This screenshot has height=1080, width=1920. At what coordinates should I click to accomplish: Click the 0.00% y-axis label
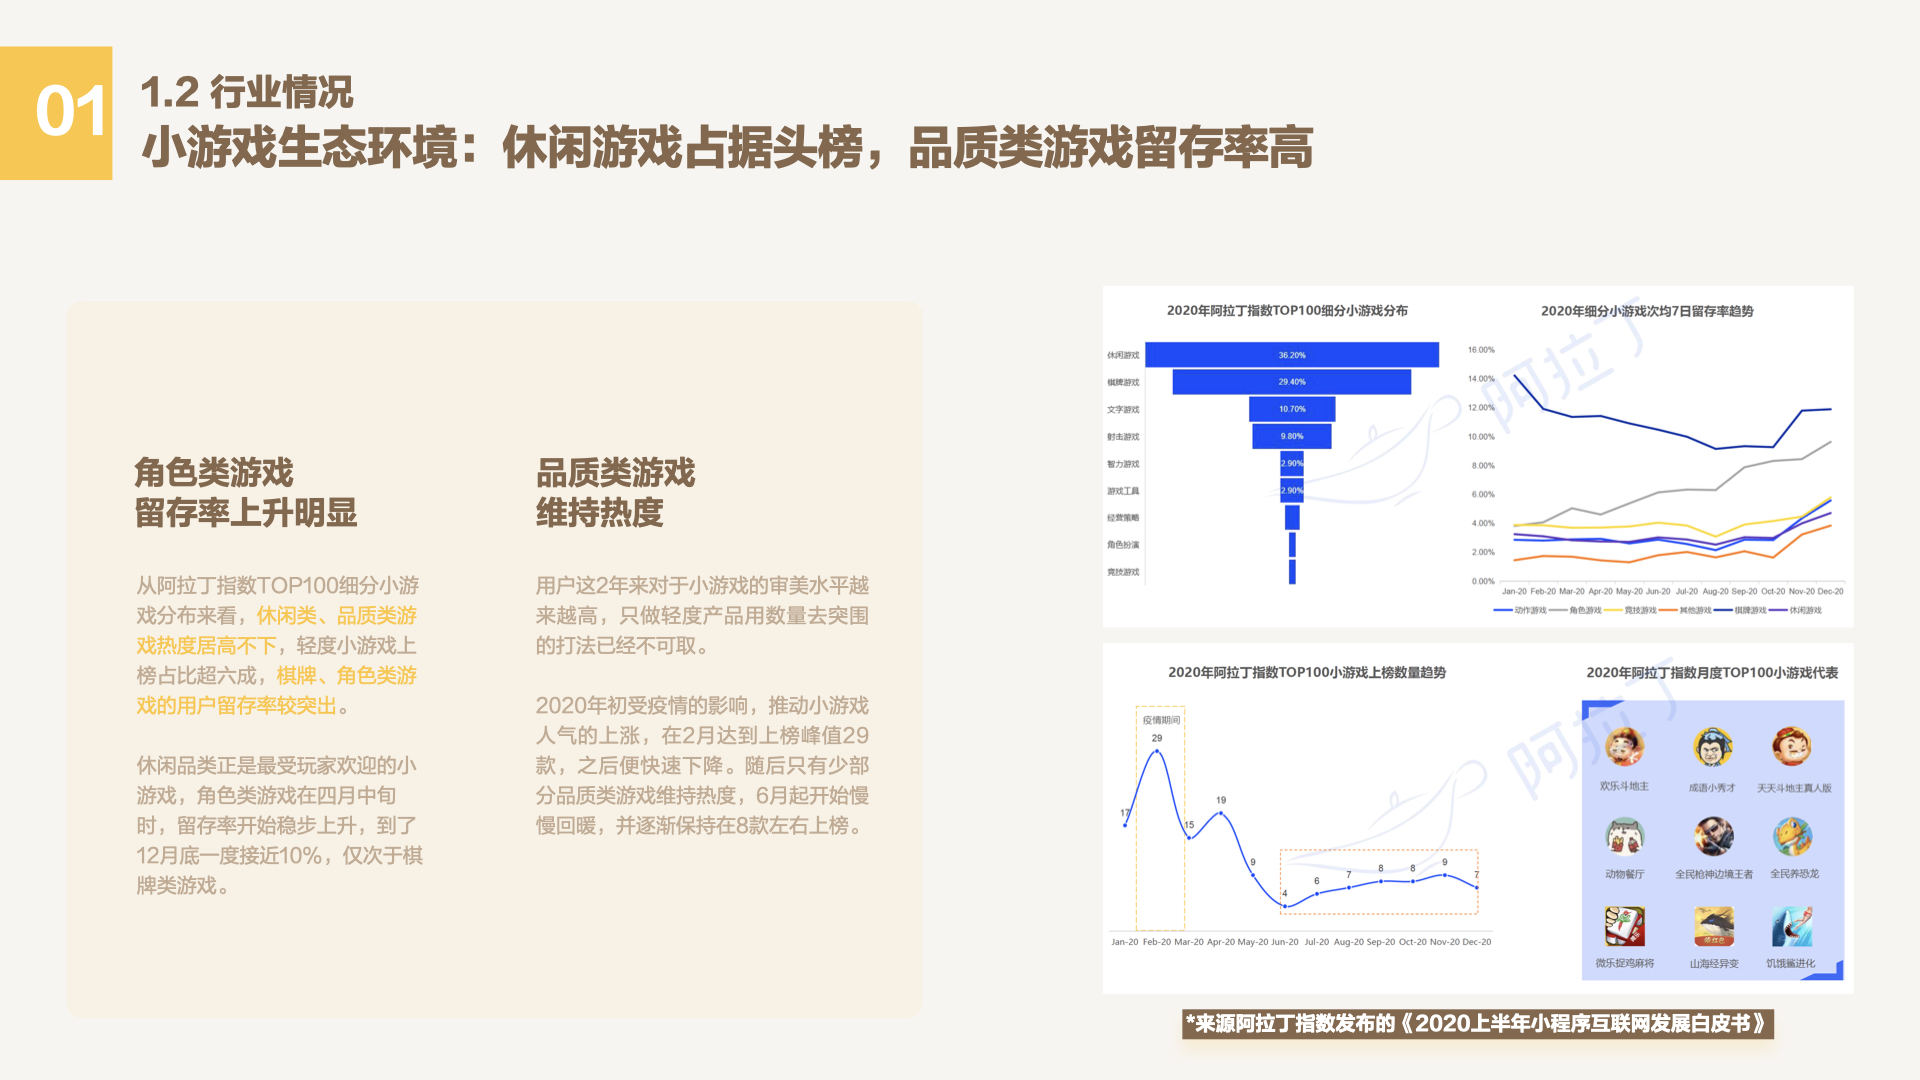point(1483,581)
